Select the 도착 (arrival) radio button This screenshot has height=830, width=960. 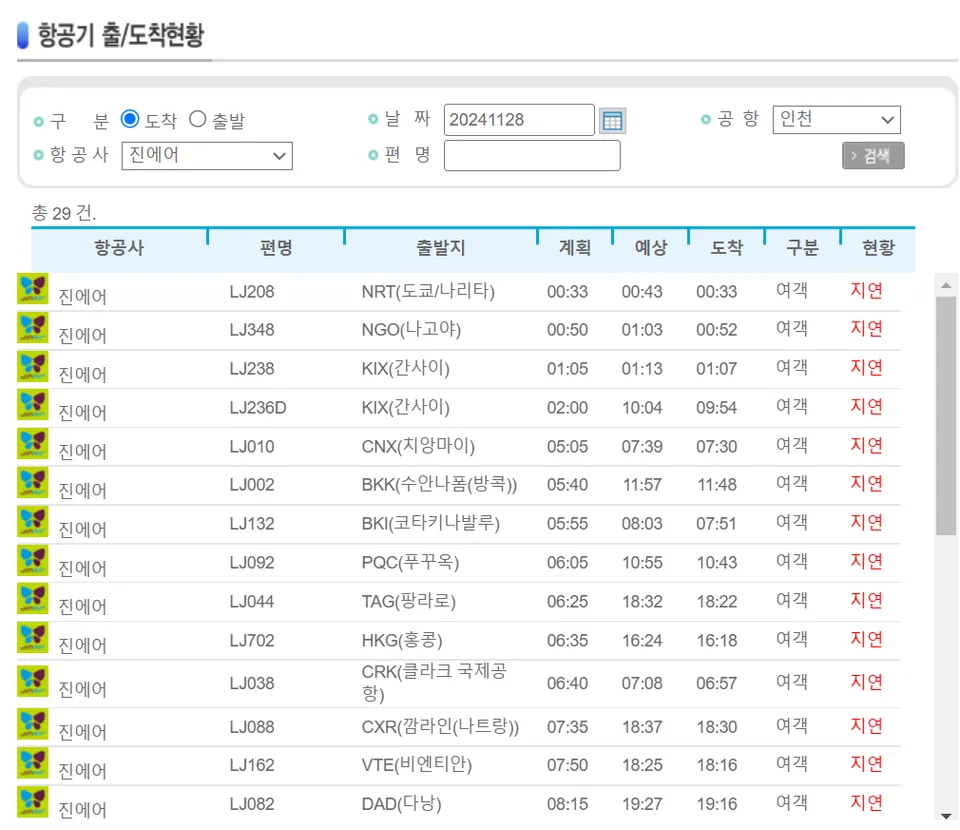click(130, 119)
